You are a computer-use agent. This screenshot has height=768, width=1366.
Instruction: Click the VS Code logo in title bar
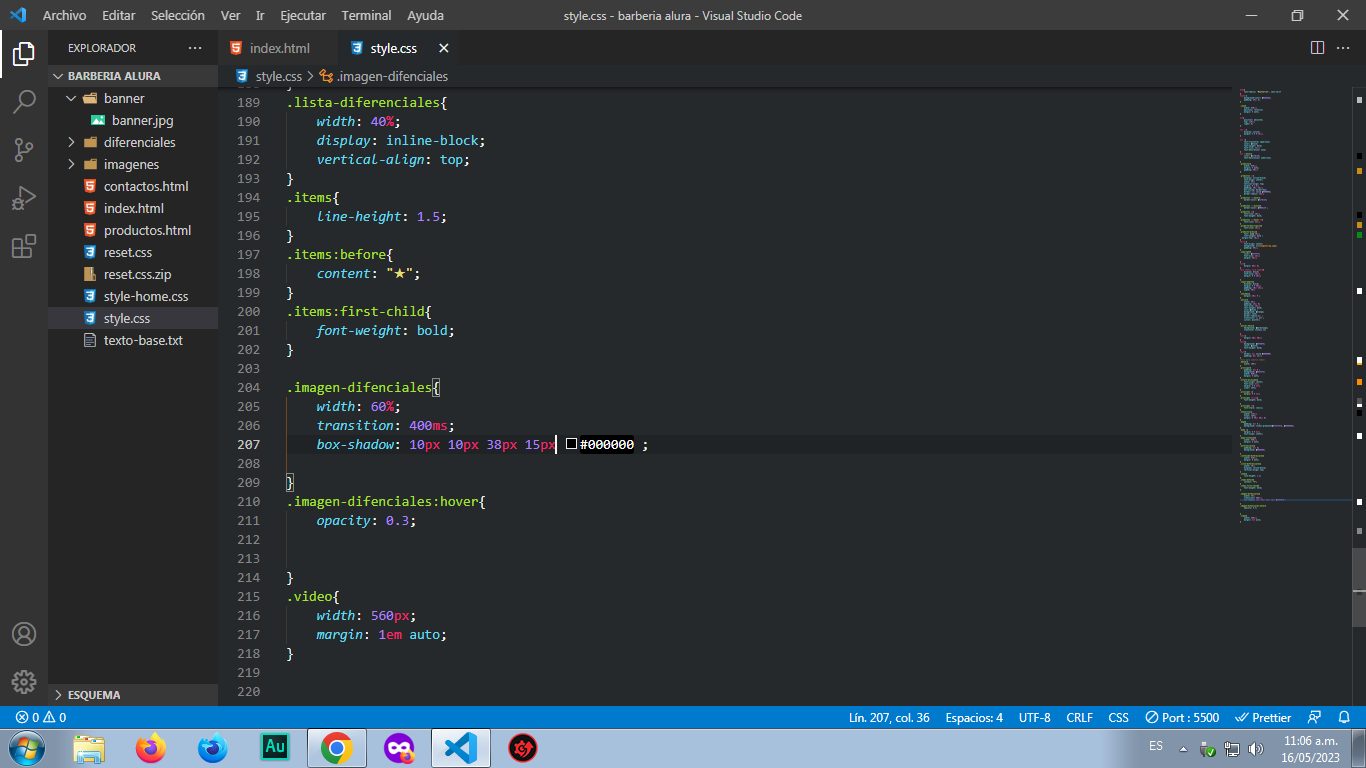tap(18, 15)
